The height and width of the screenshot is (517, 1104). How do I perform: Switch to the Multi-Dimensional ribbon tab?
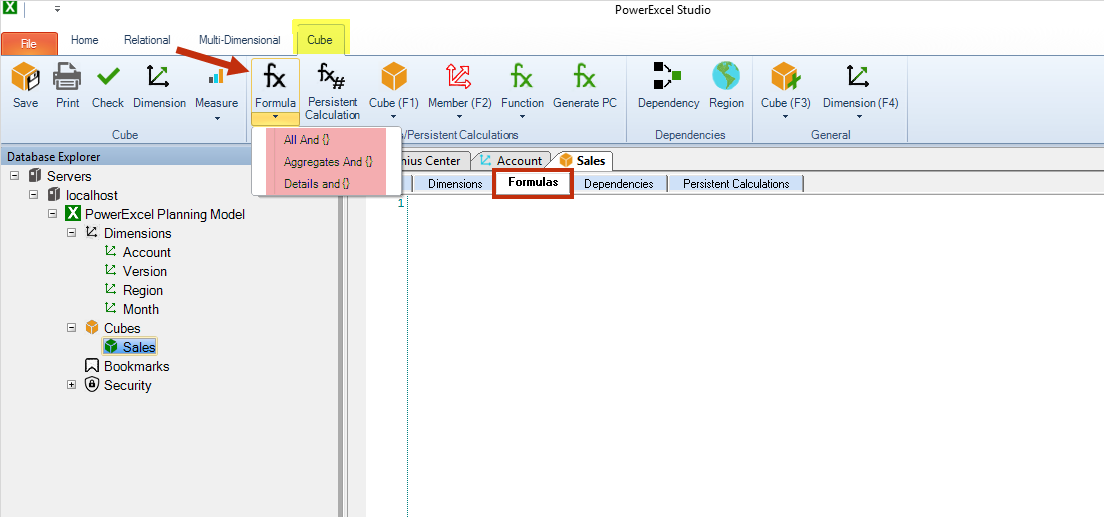(x=239, y=40)
